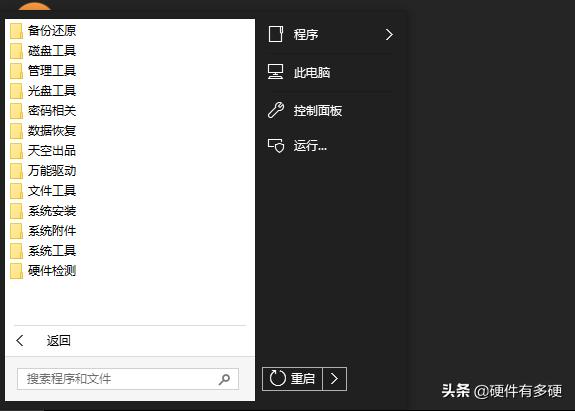
Task: Click the folder icon for 文件工具
Action: tap(17, 191)
